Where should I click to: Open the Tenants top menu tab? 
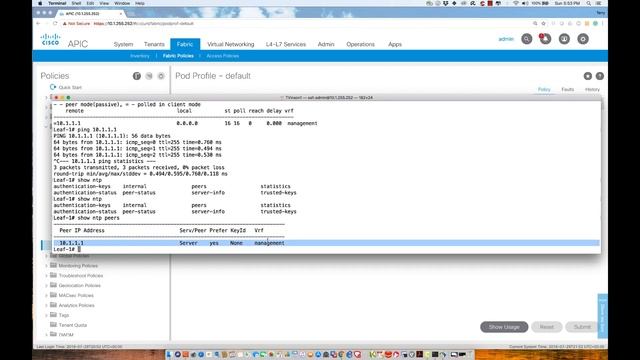point(154,44)
